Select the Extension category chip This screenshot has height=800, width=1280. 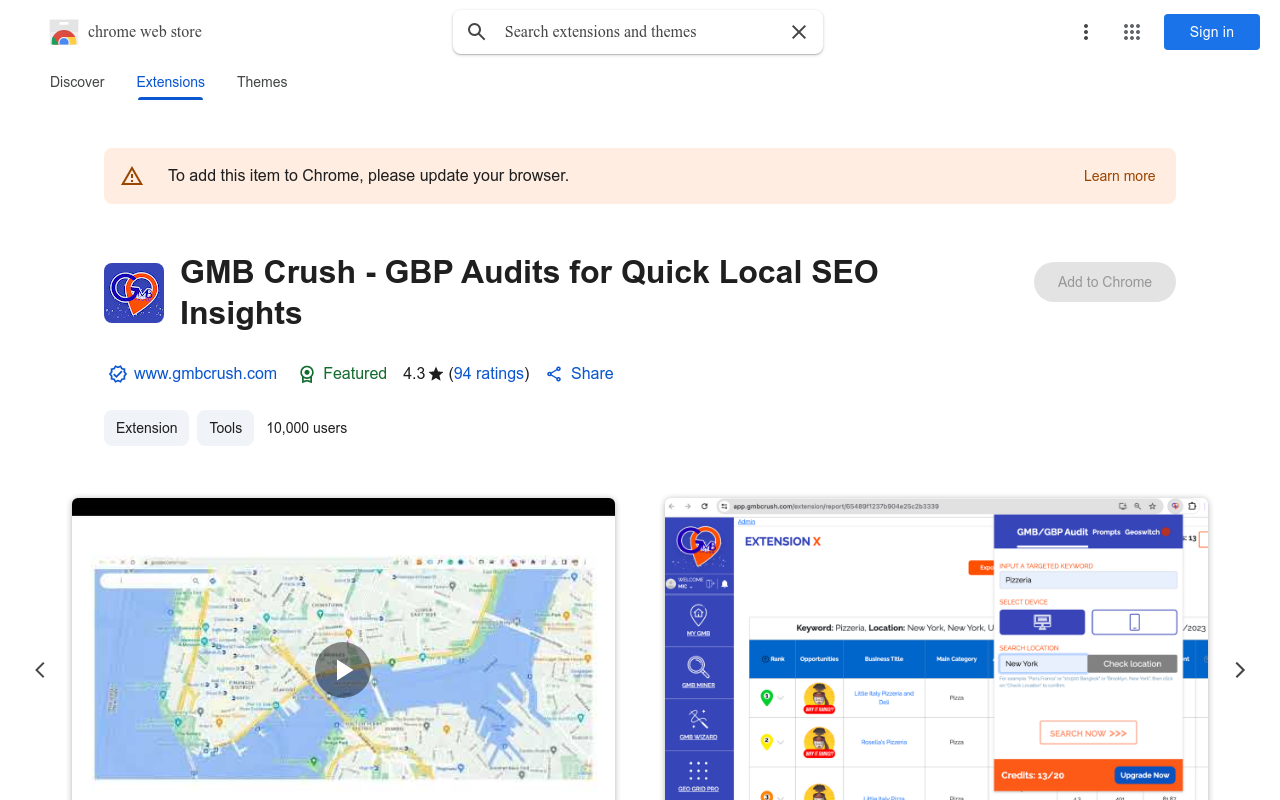click(146, 428)
